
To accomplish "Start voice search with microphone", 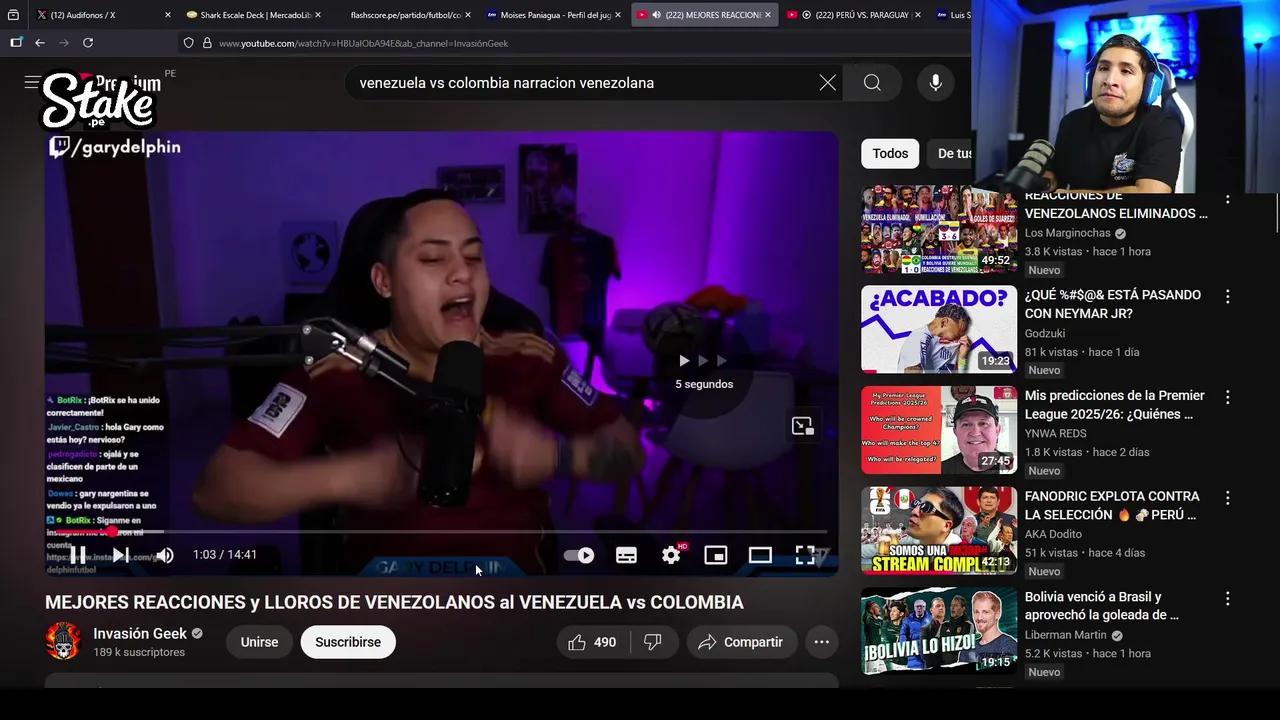I will tap(936, 83).
